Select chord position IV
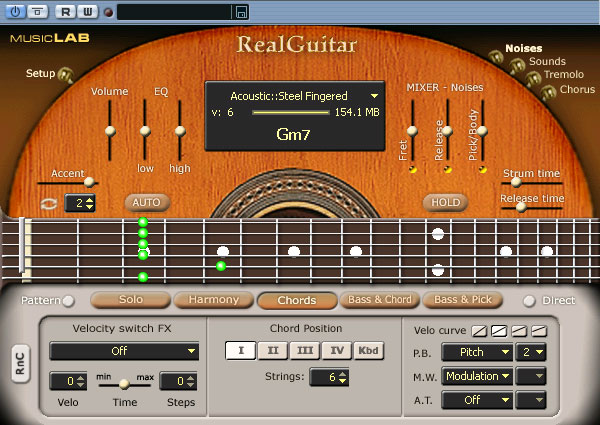Image resolution: width=600 pixels, height=425 pixels. pyautogui.click(x=337, y=350)
